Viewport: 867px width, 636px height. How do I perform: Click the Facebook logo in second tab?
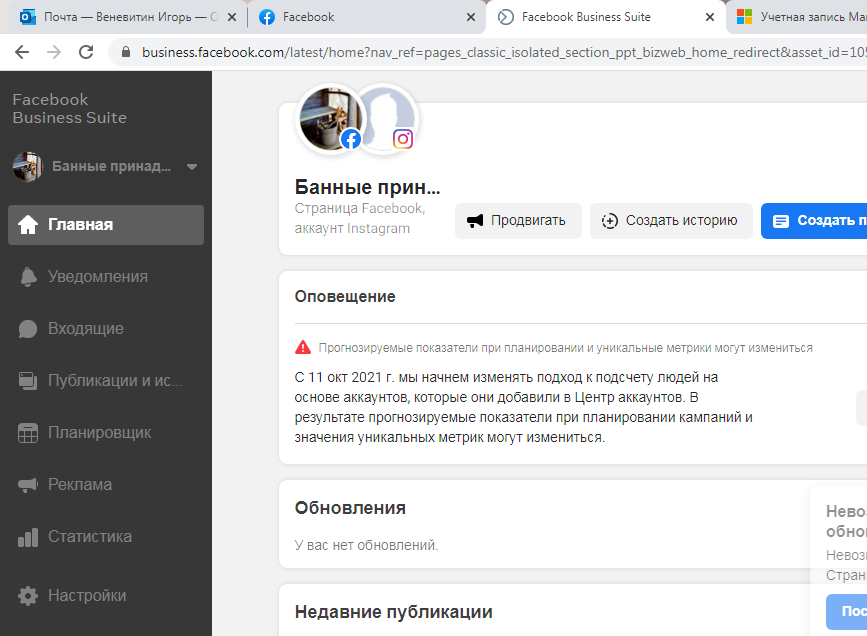click(267, 17)
